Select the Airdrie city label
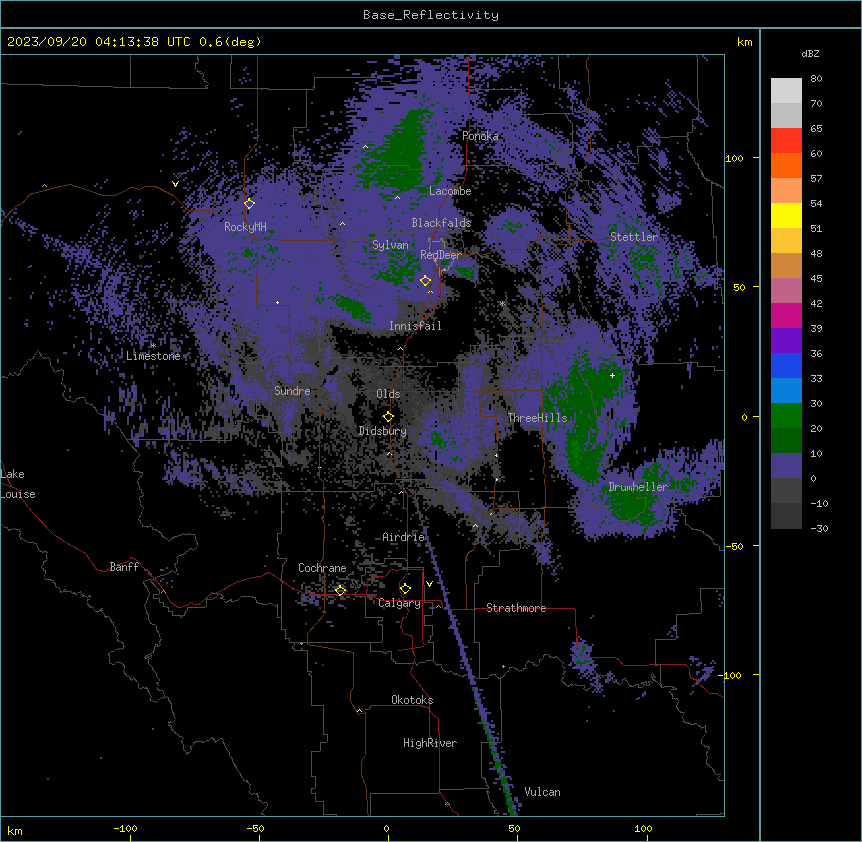Screen dimensions: 862x842 [x=403, y=537]
